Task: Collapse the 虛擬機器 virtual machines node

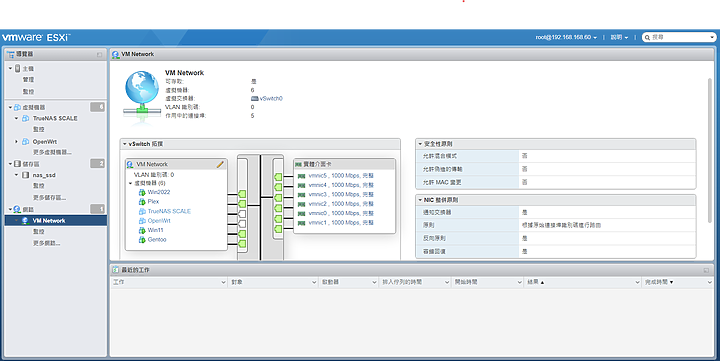Action: [x=10, y=107]
